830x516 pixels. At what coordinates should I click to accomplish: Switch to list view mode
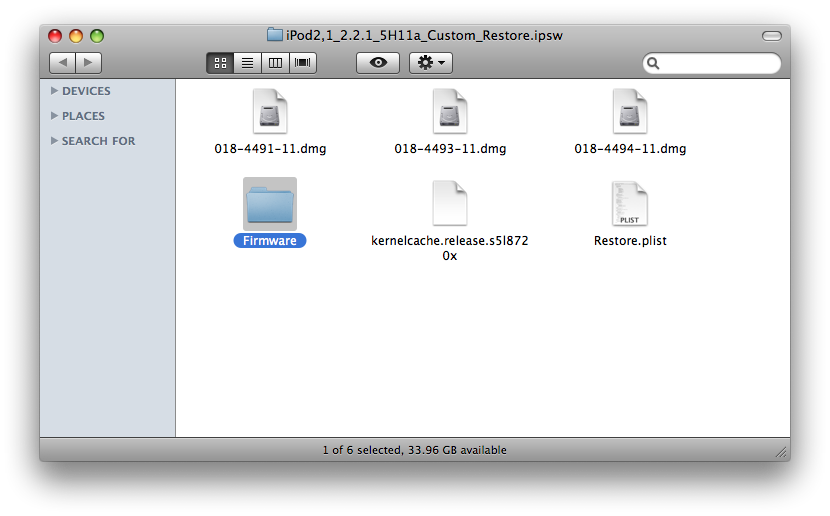click(x=247, y=63)
